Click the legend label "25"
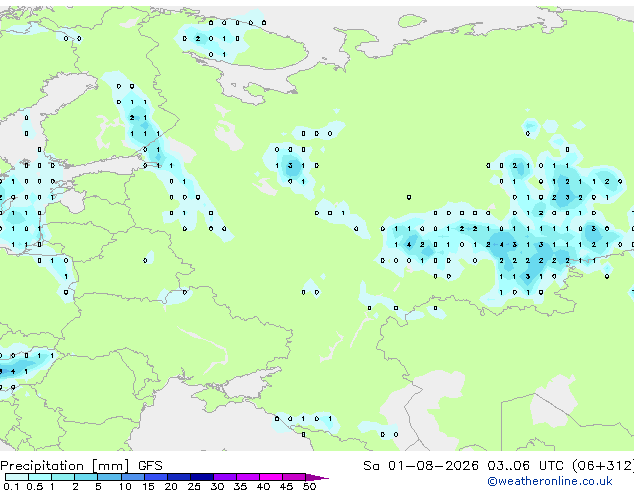Screen dimensions: 634x490 (194, 486)
